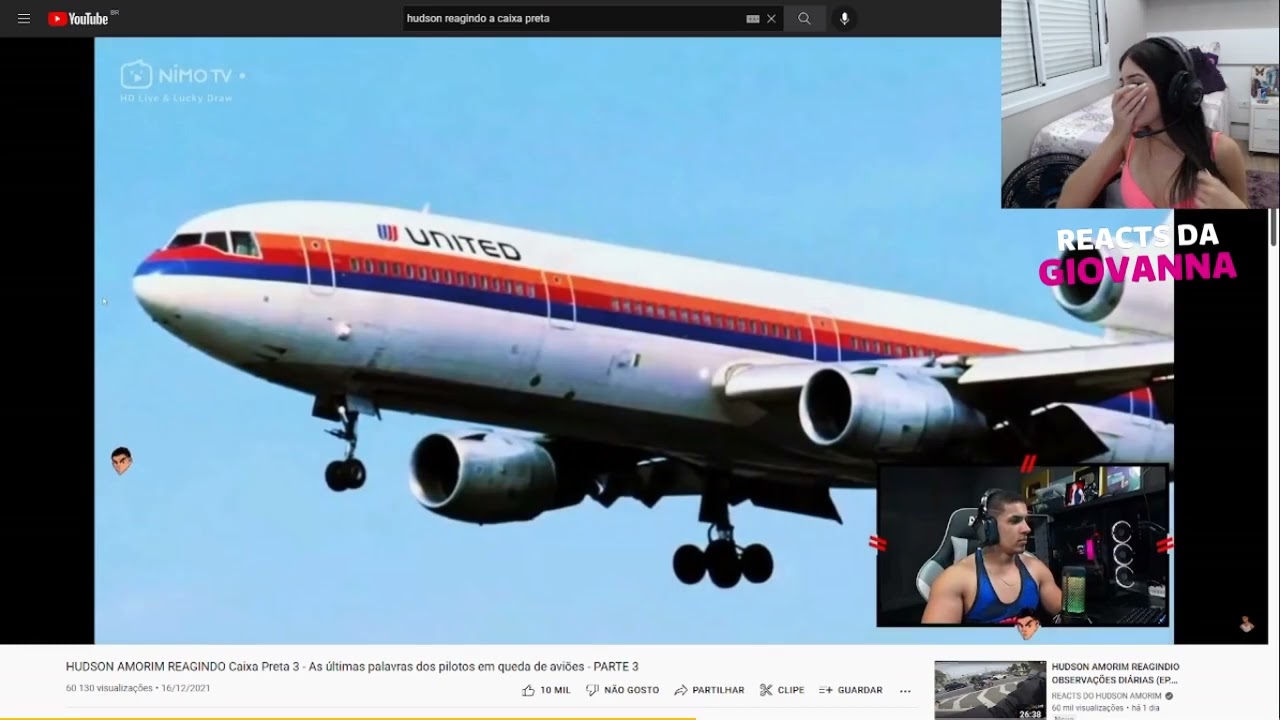Click the video title text below player
Image resolution: width=1280 pixels, height=720 pixels.
point(352,667)
